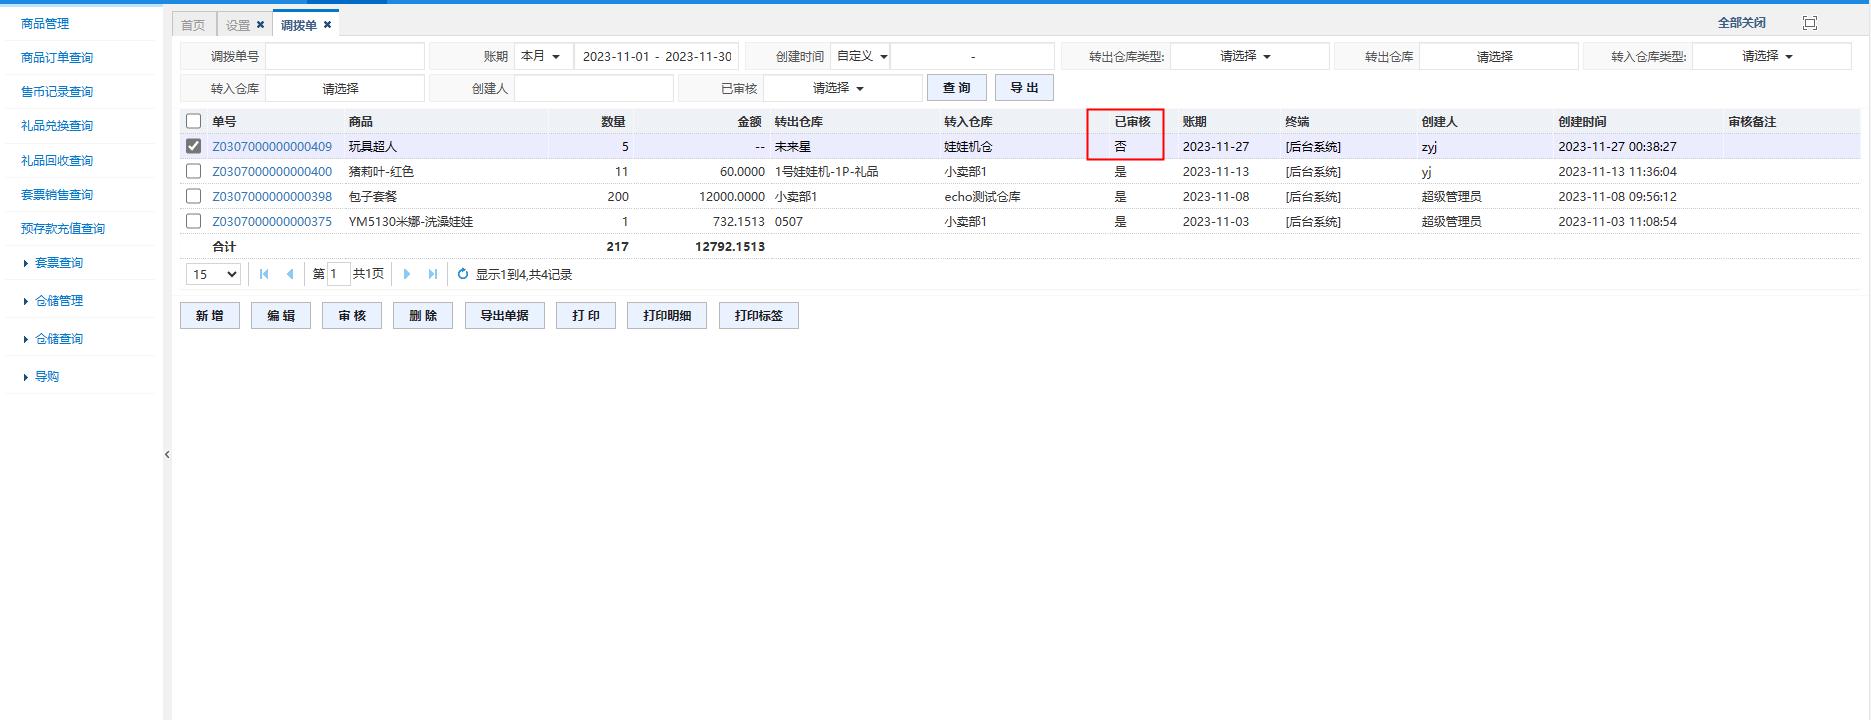
Task: Switch to the 设置 tab
Action: pyautogui.click(x=238, y=25)
